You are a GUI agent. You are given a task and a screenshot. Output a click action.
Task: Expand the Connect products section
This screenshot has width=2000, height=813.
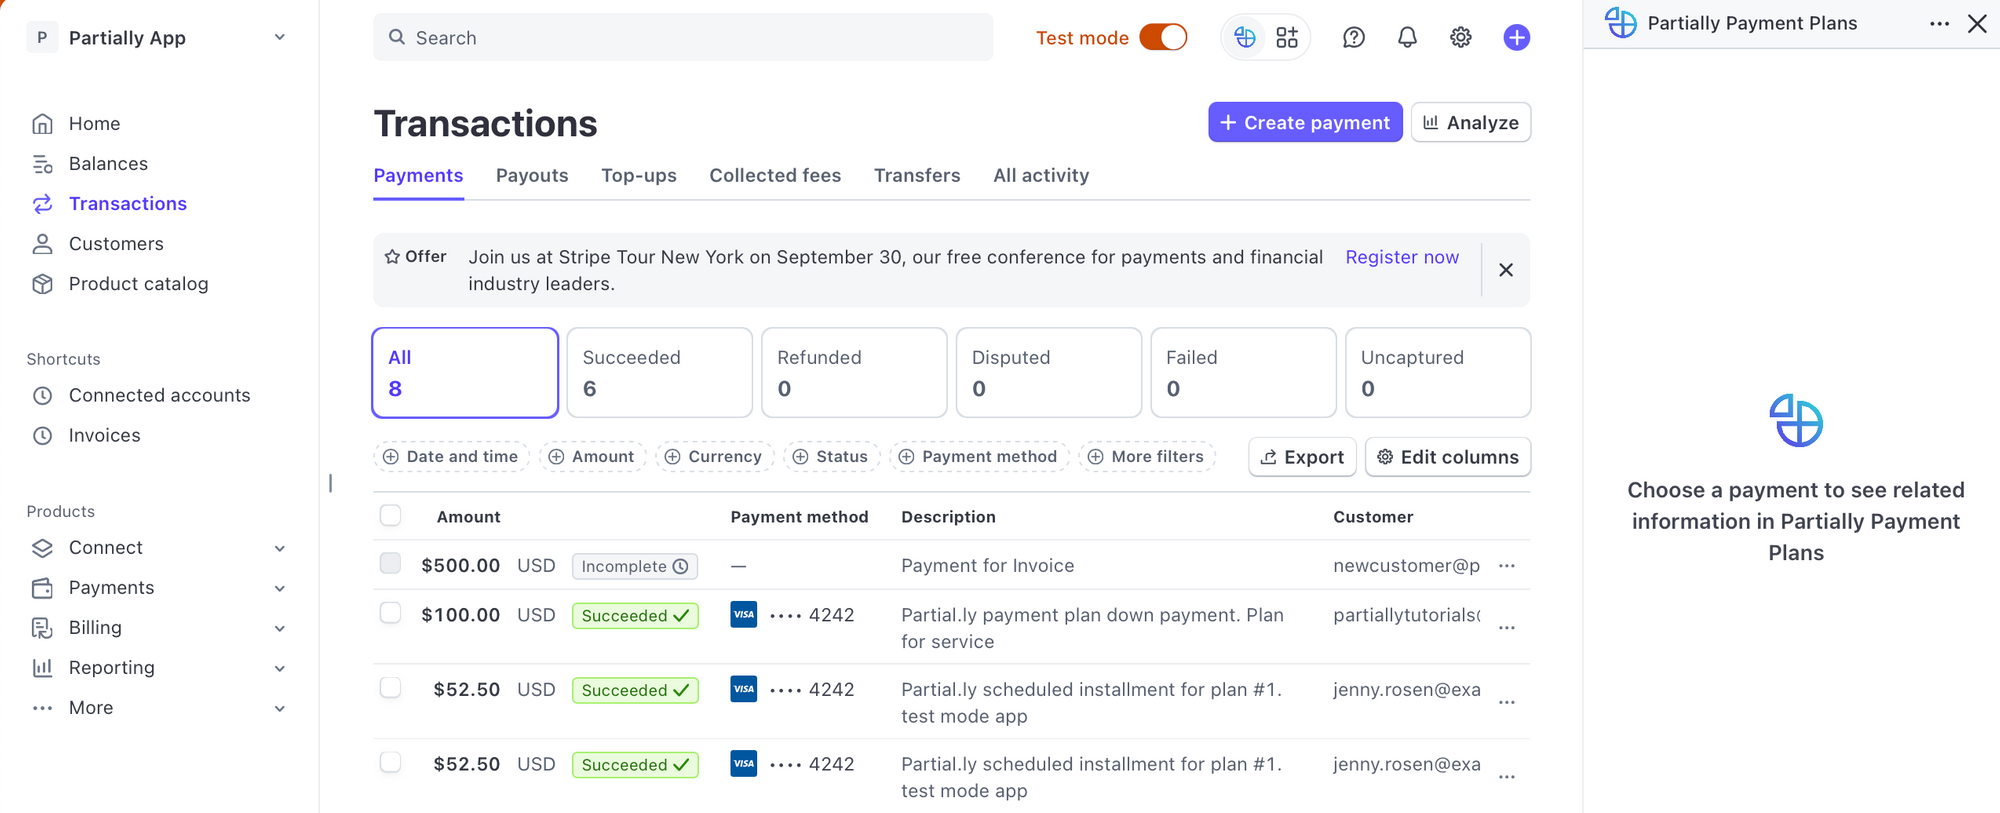click(x=280, y=548)
